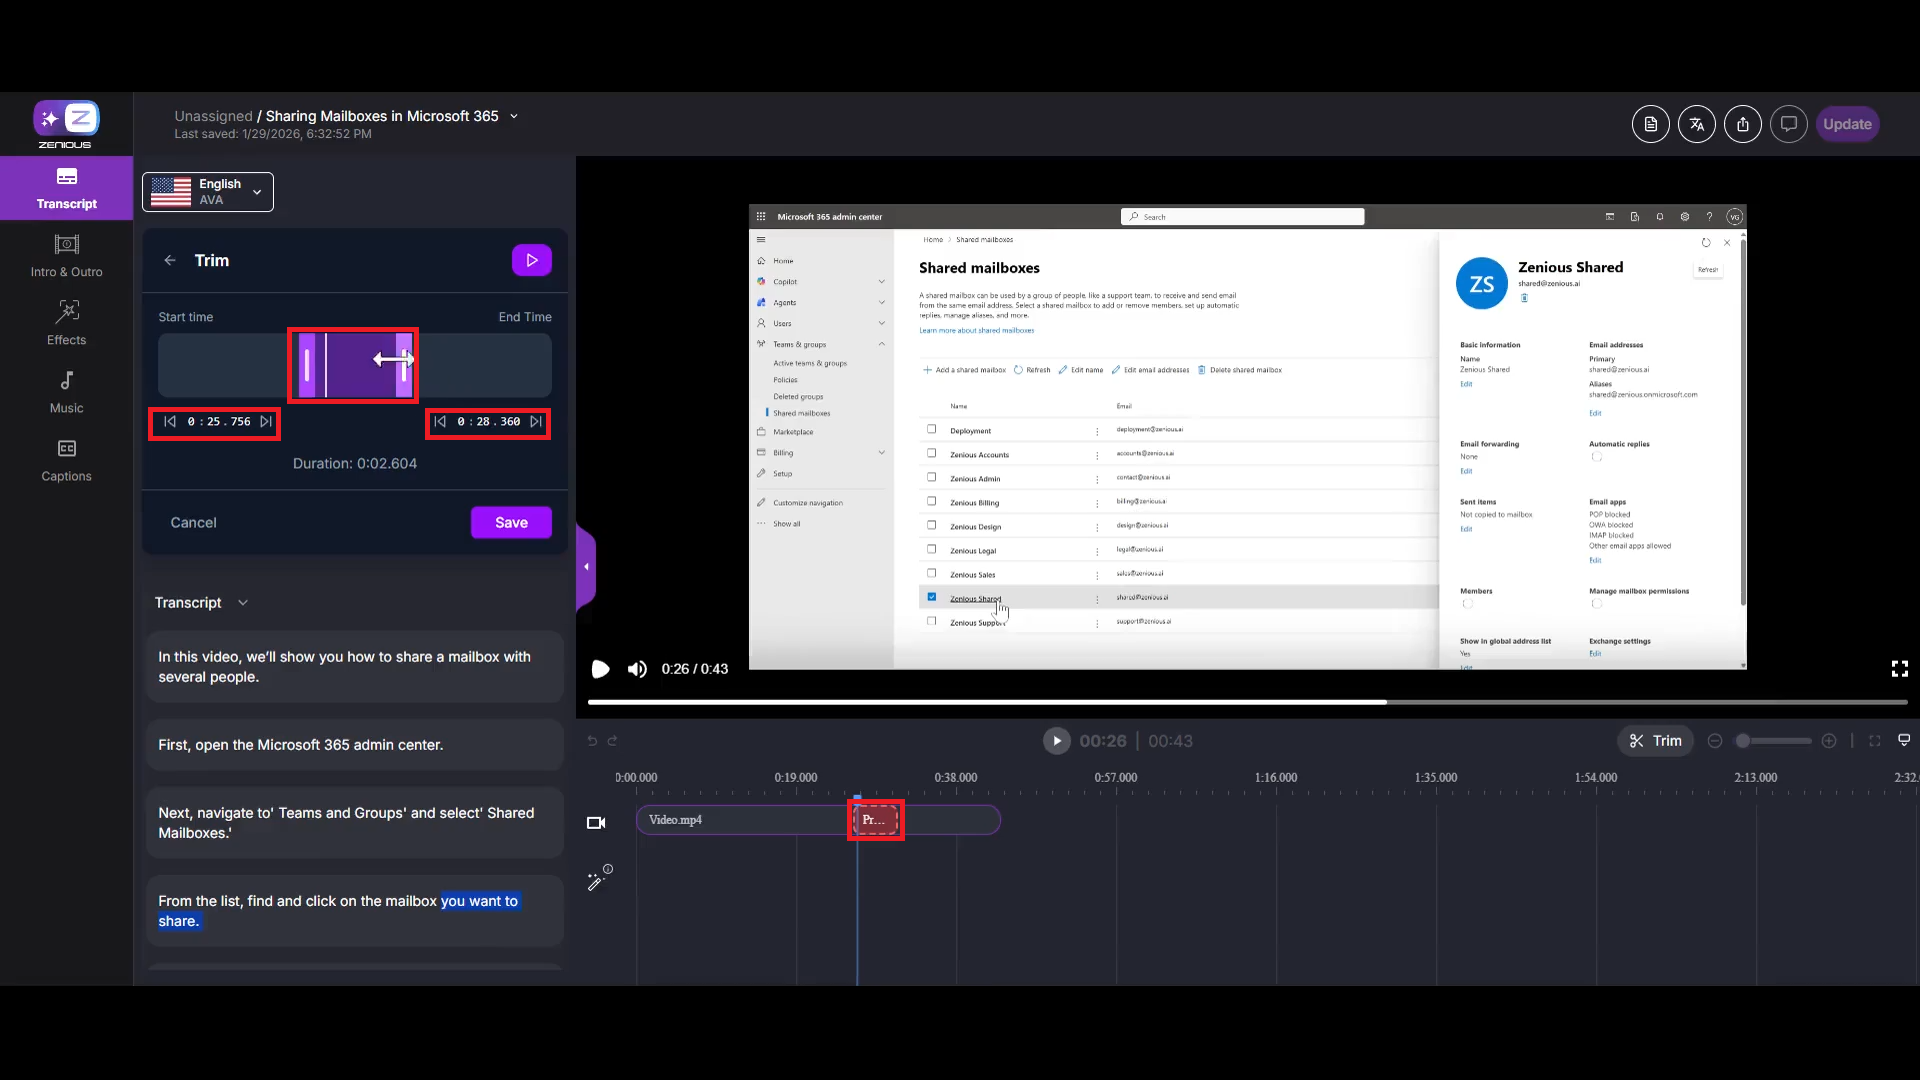Save the trim changes

(511, 522)
